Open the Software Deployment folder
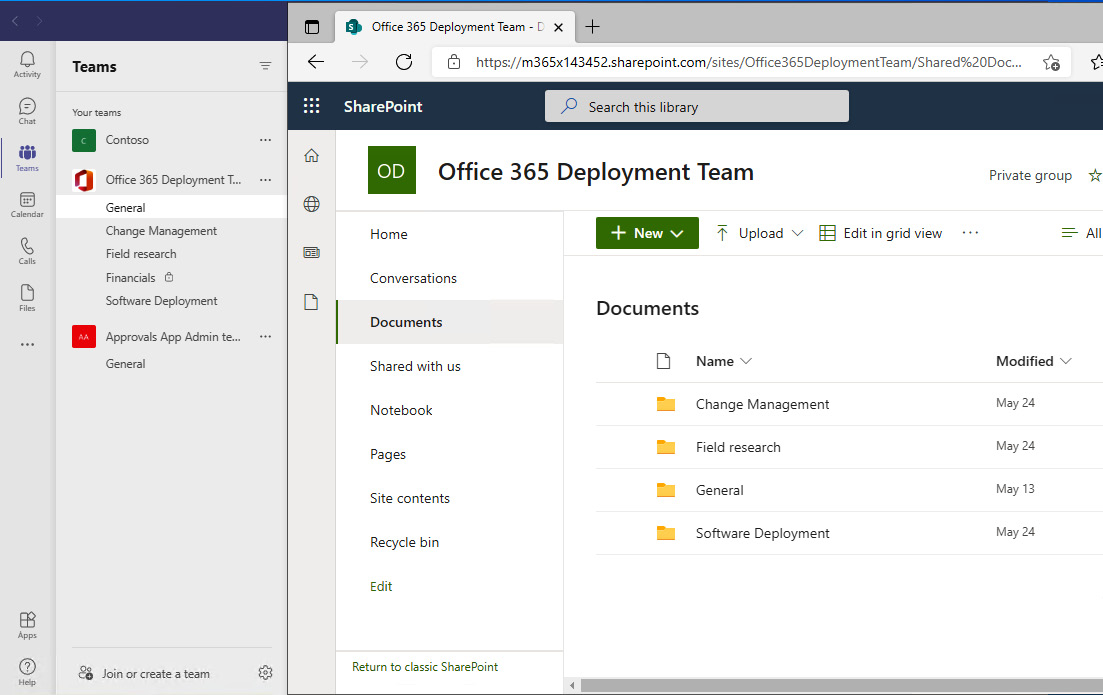Image resolution: width=1103 pixels, height=695 pixels. [763, 533]
